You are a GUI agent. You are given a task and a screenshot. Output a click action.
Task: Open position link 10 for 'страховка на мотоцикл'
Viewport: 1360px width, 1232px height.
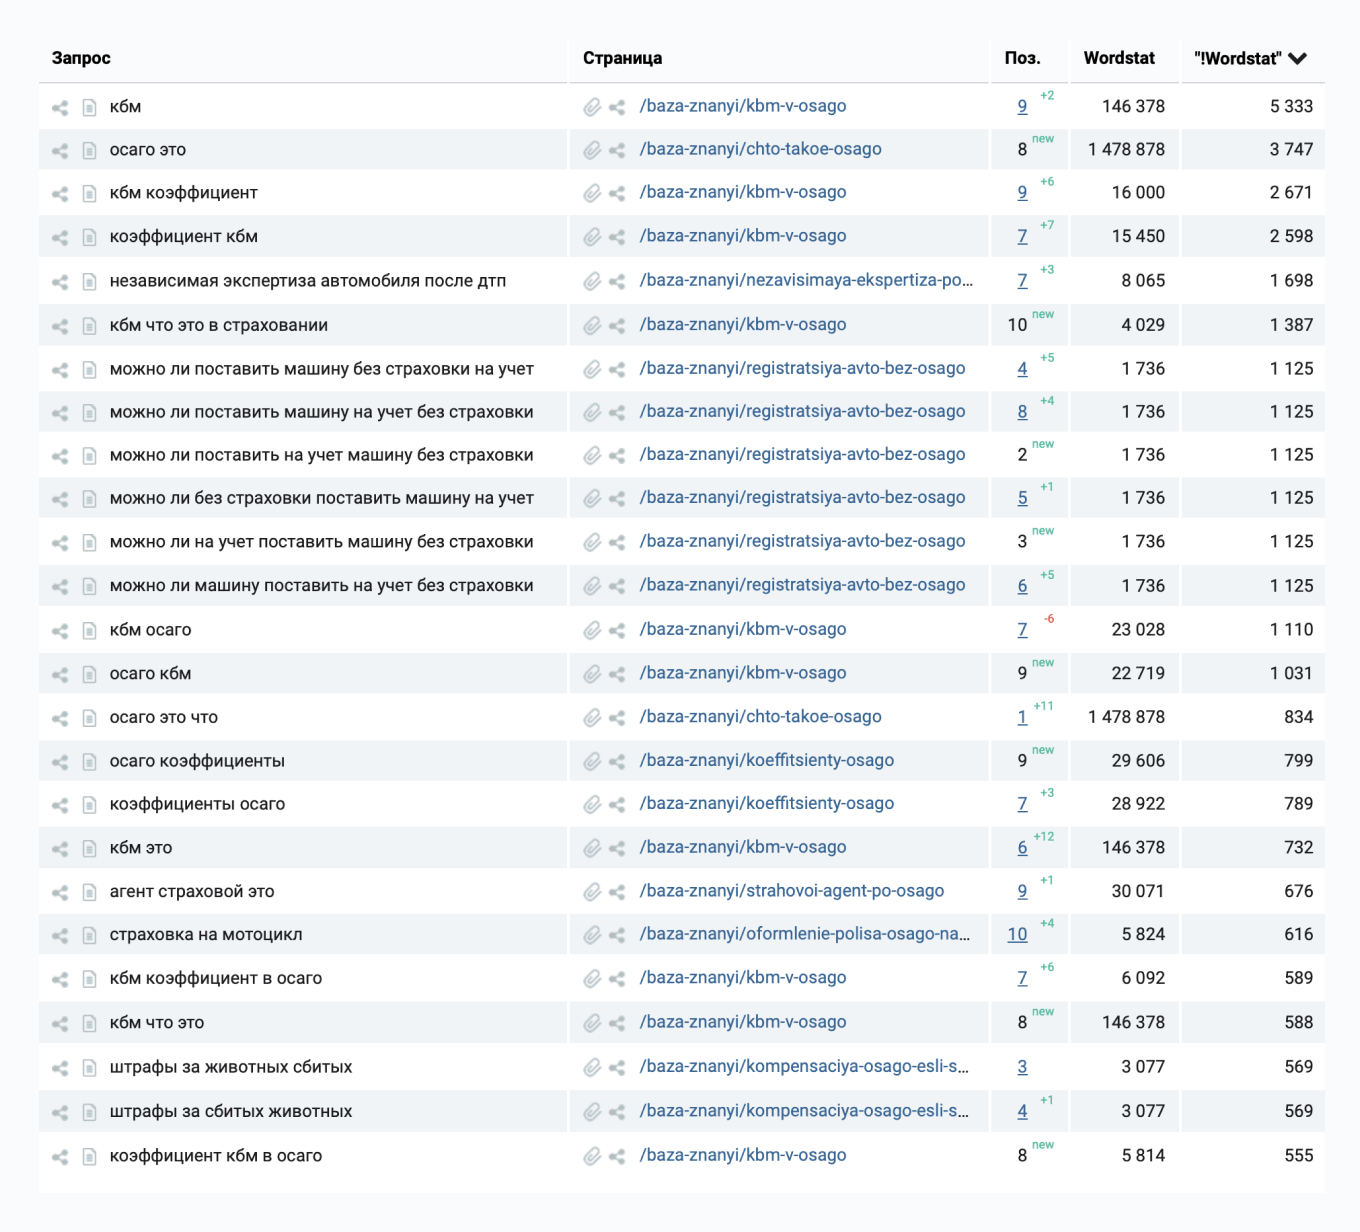tap(1017, 934)
